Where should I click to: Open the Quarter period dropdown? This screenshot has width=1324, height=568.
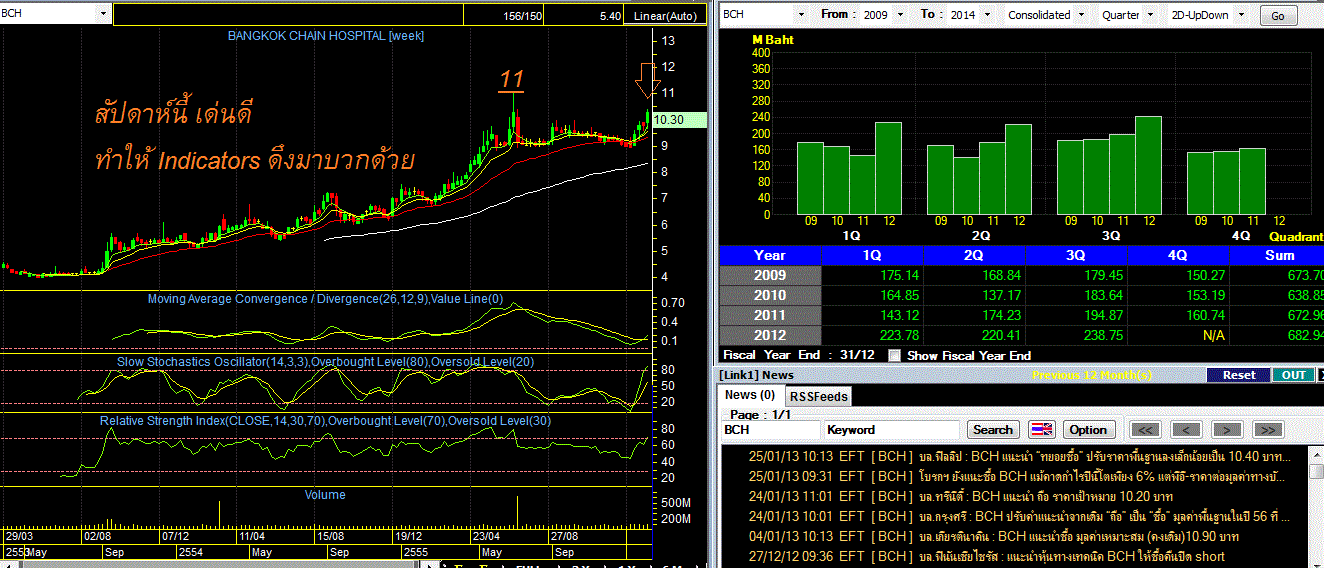[x=1151, y=15]
